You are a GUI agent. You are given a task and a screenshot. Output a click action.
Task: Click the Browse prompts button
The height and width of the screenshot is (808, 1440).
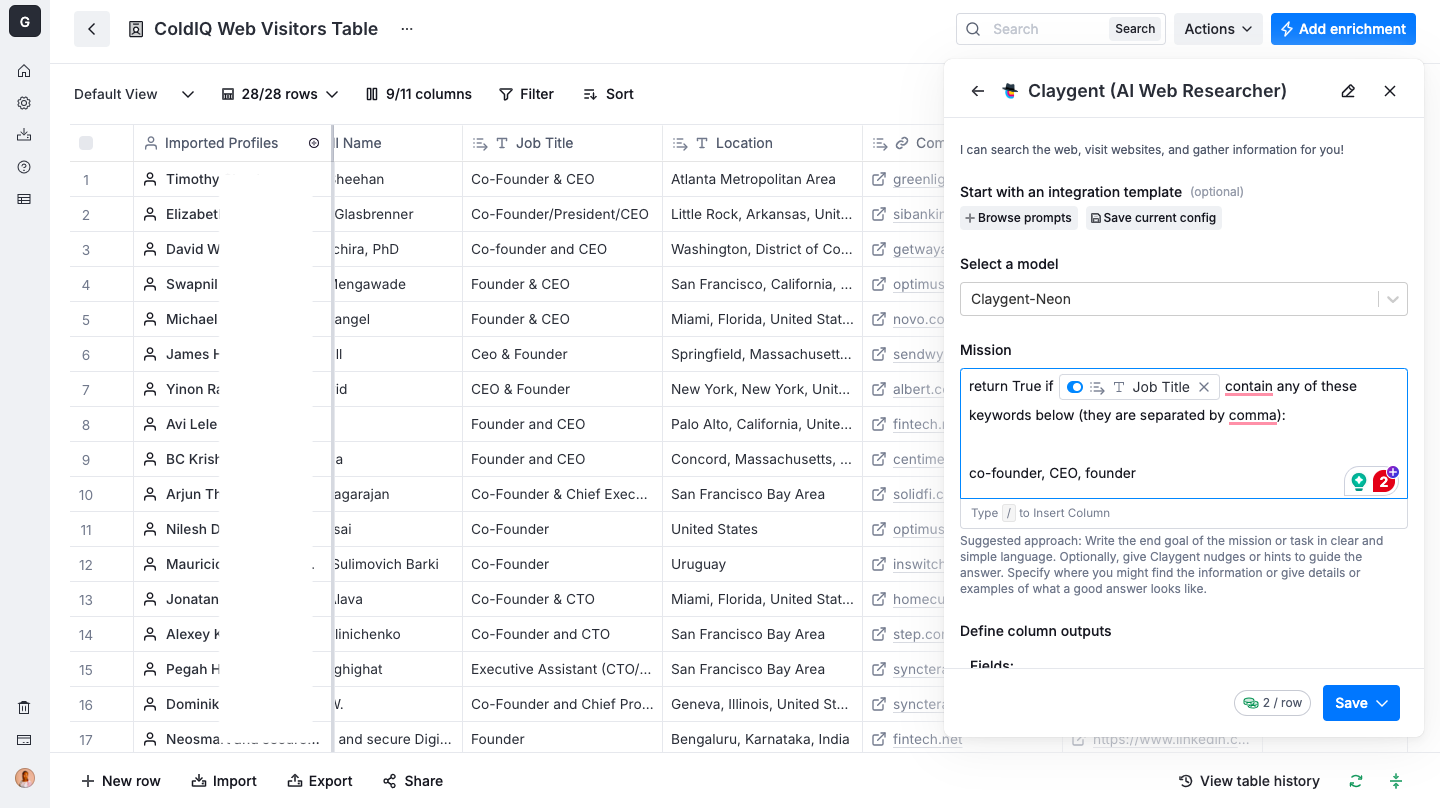[x=1018, y=218]
